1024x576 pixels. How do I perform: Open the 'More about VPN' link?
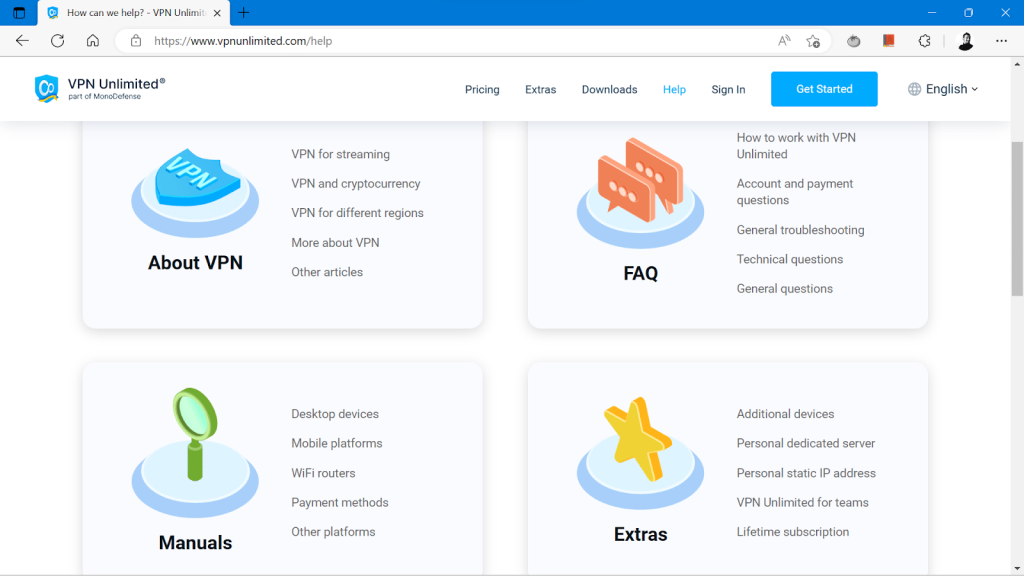point(335,242)
